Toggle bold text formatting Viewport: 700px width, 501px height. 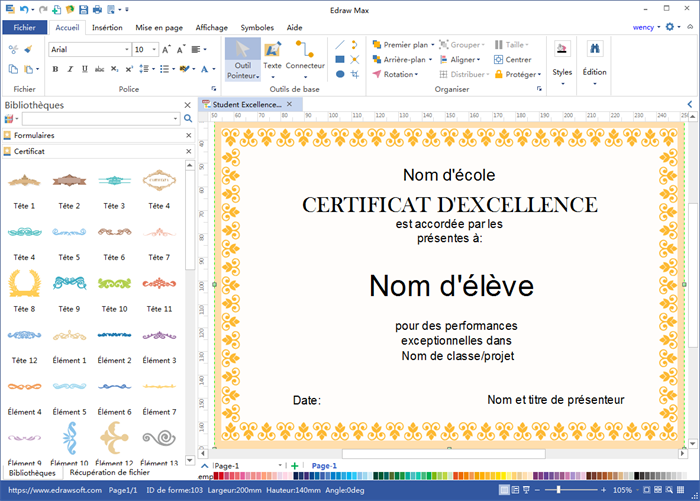pos(55,69)
